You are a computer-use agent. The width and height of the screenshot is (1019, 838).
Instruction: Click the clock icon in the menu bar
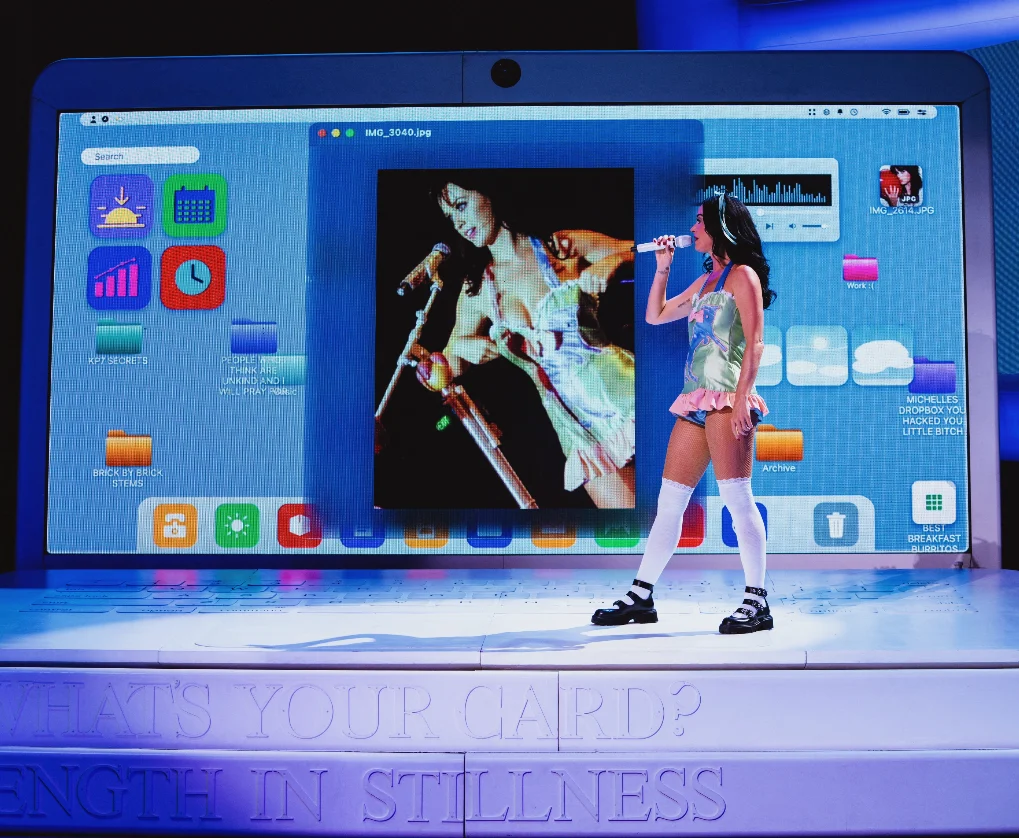click(x=854, y=112)
